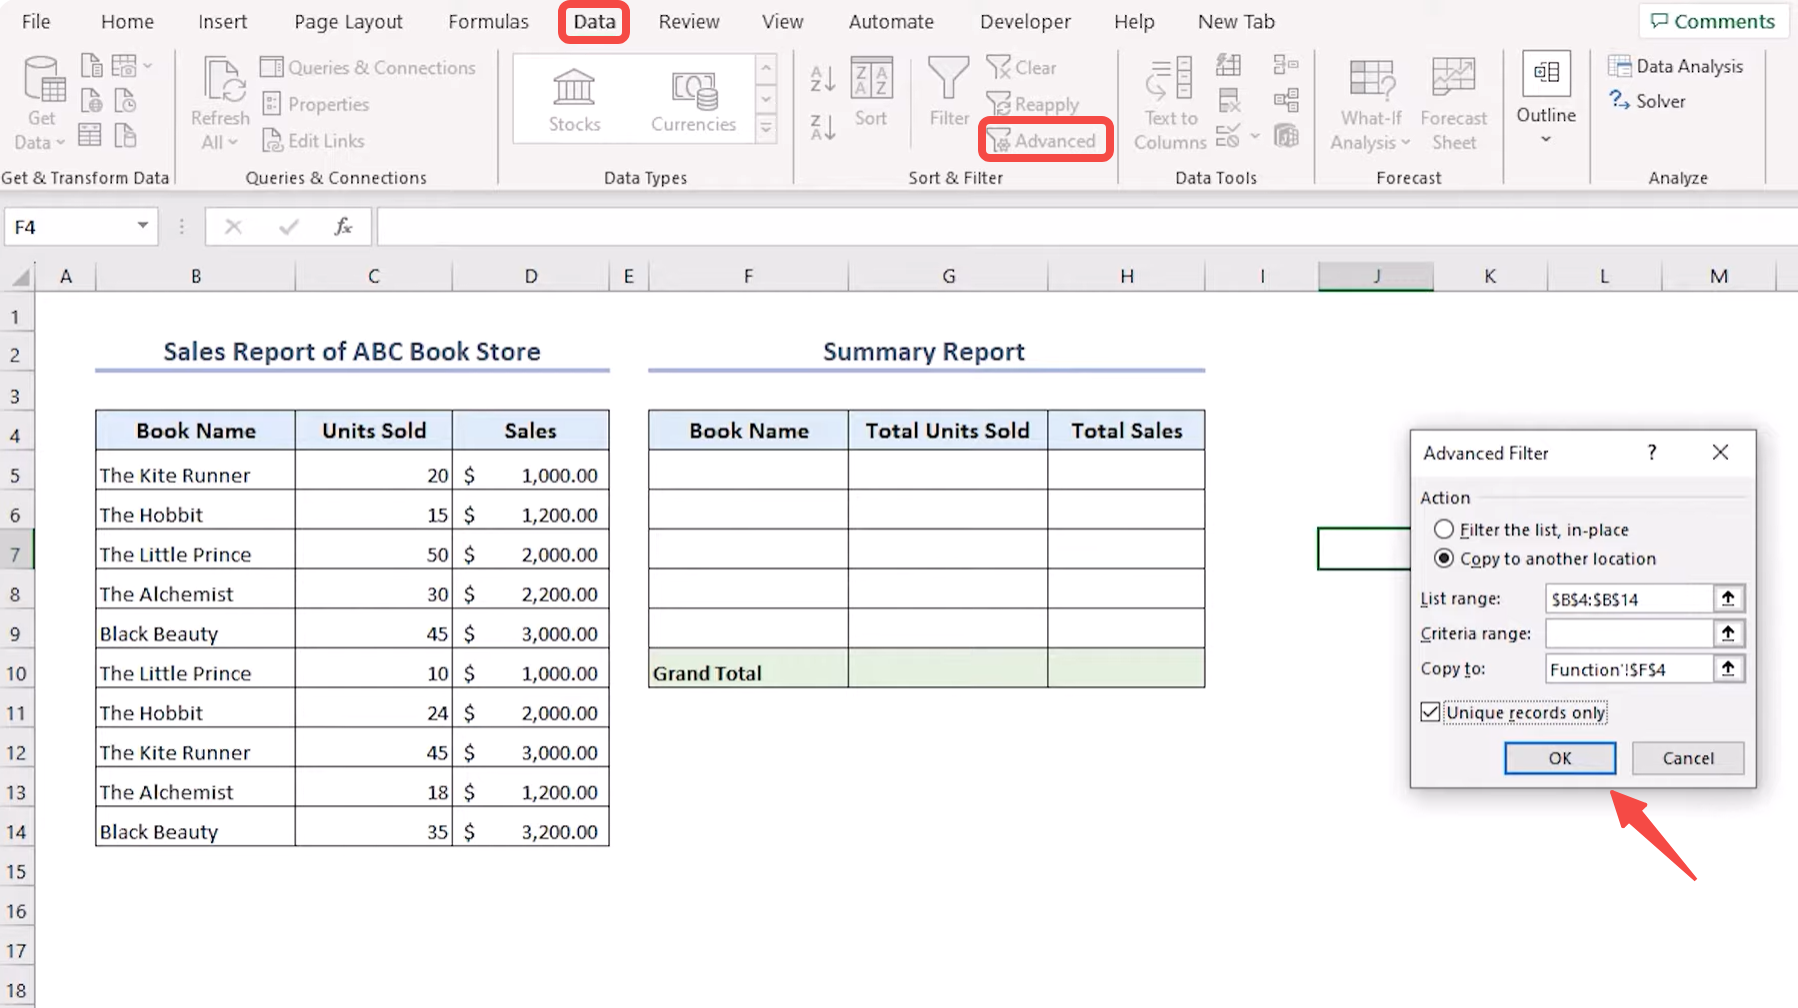Toggle the 'Unique records only' checkbox
1798x1008 pixels.
point(1430,712)
